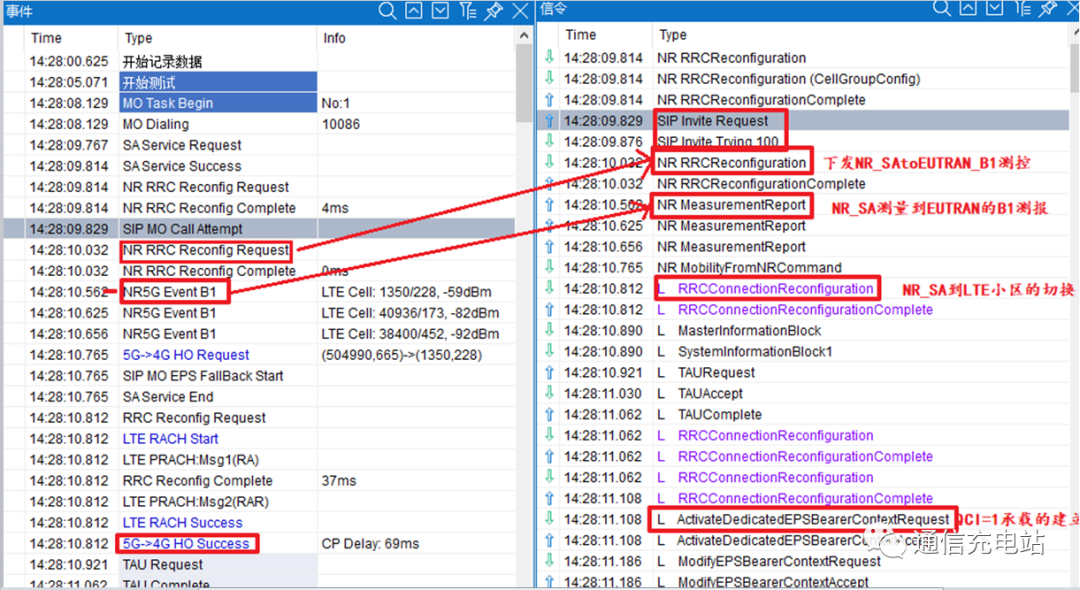The image size is (1080, 590).
Task: Click Time column header in 信令 panel
Action: tap(581, 34)
